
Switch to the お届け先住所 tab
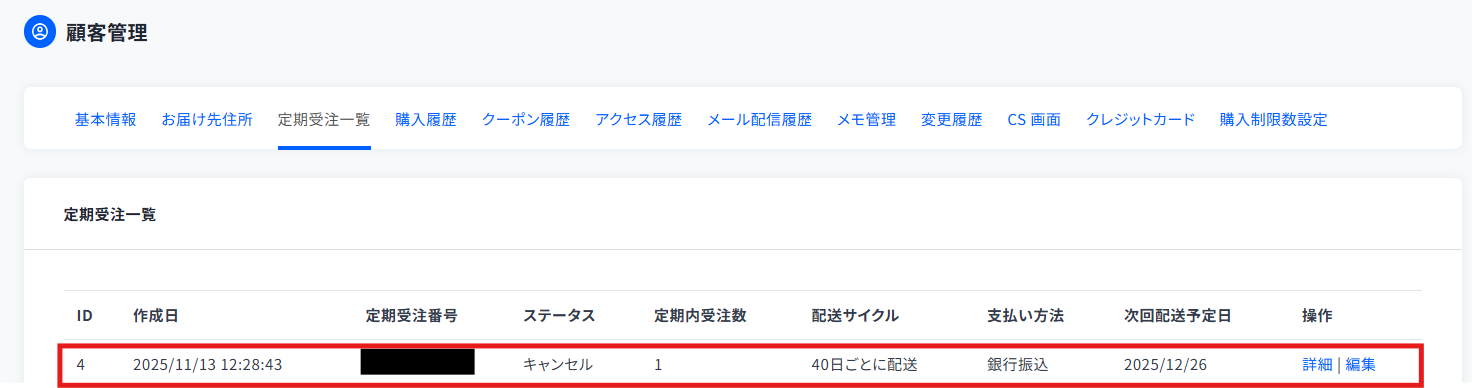tap(207, 120)
